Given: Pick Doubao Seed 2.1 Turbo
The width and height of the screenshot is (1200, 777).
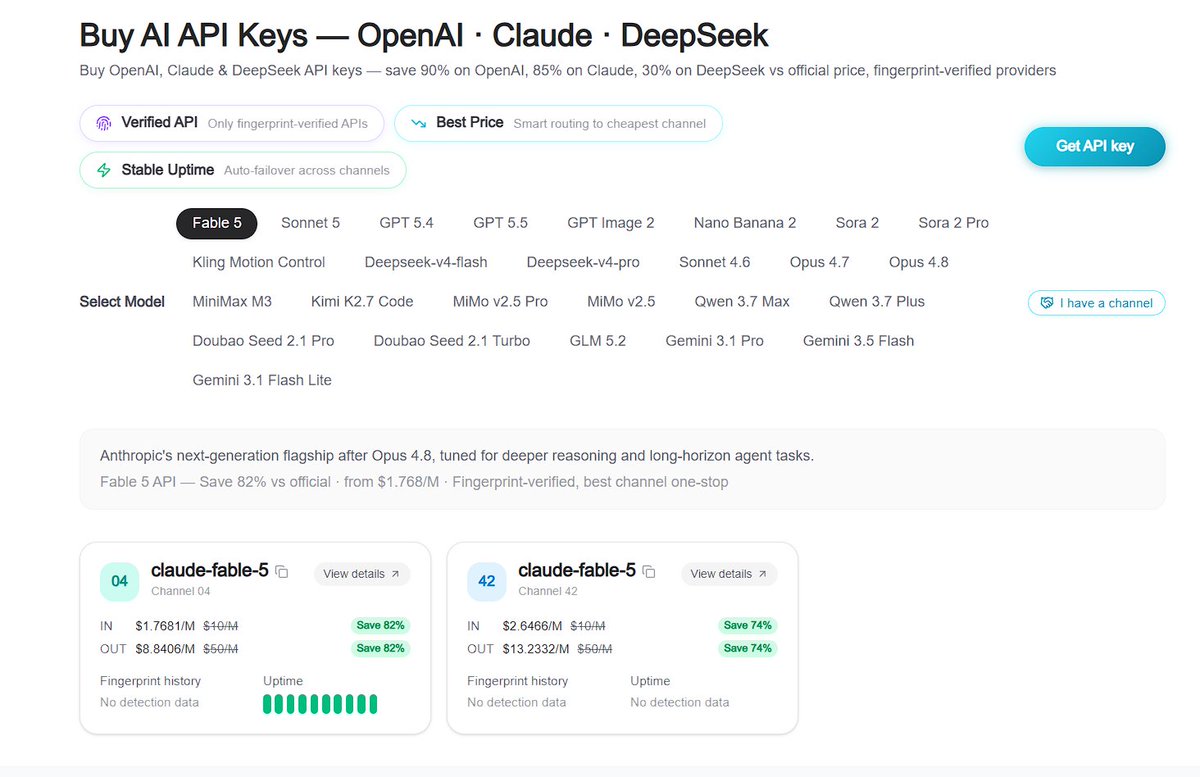Looking at the screenshot, I should (452, 341).
